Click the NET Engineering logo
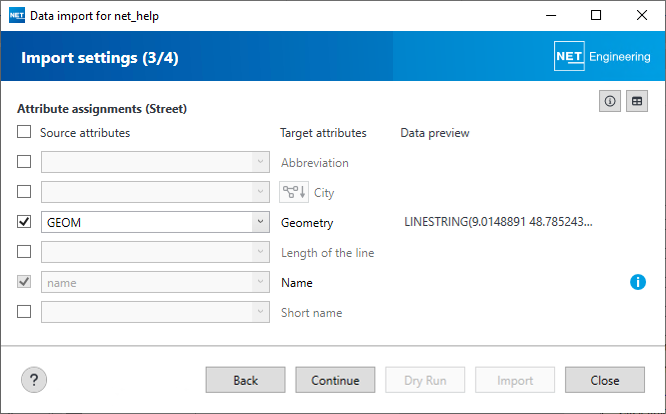Screen dimensions: 666x414 click(x=602, y=57)
